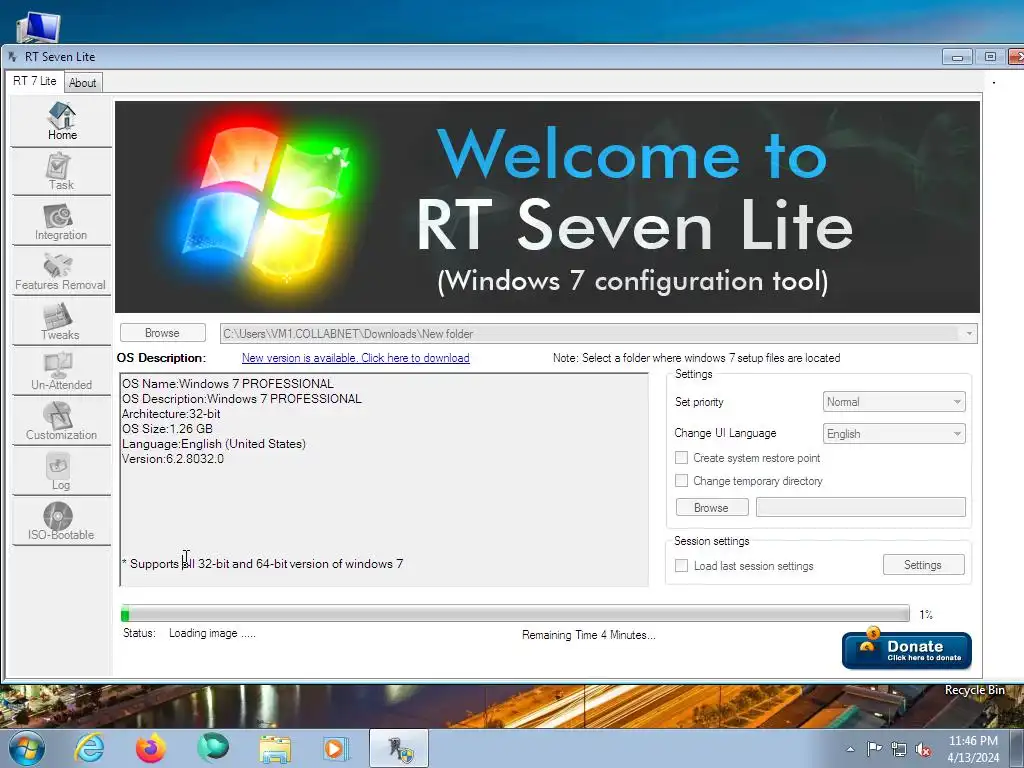Open Un-Attended setup section

[x=61, y=372]
